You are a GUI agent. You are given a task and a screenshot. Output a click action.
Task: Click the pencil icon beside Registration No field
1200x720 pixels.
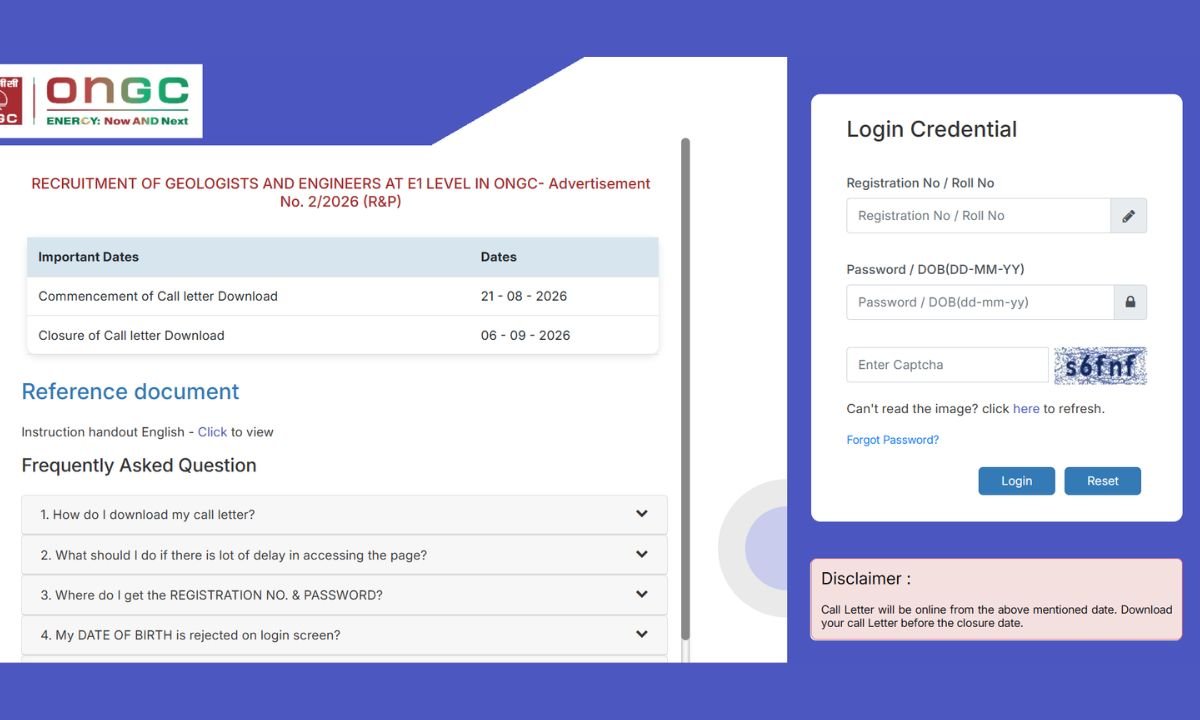[1128, 216]
